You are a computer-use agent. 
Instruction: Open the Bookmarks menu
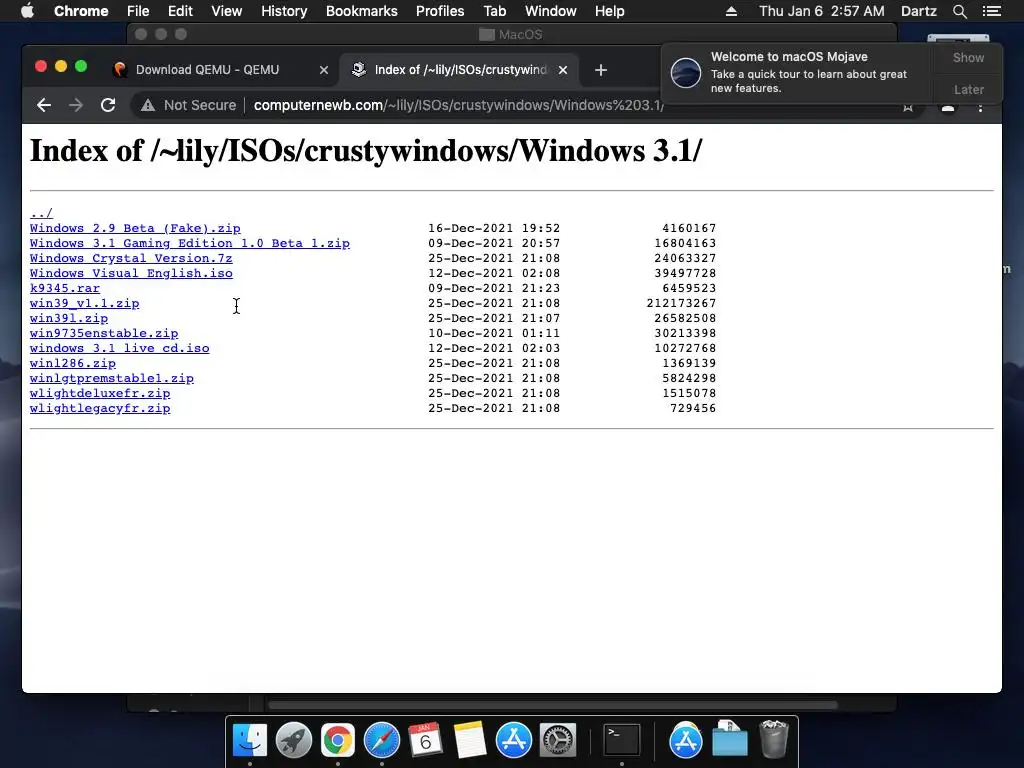[361, 11]
